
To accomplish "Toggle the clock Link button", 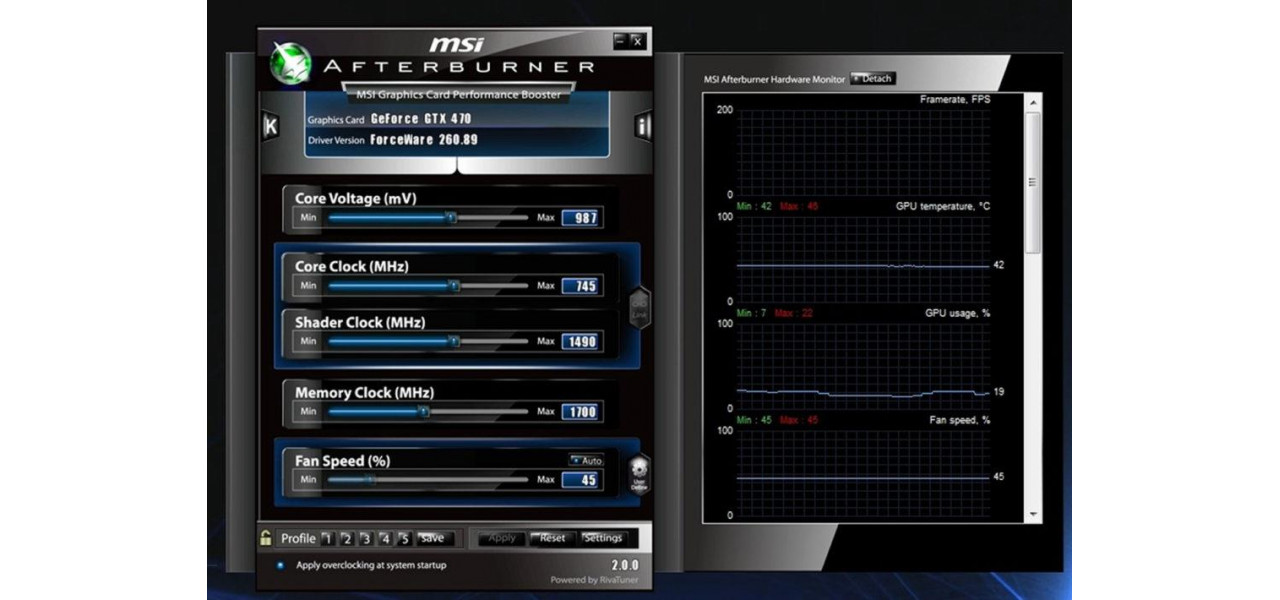I will click(639, 306).
